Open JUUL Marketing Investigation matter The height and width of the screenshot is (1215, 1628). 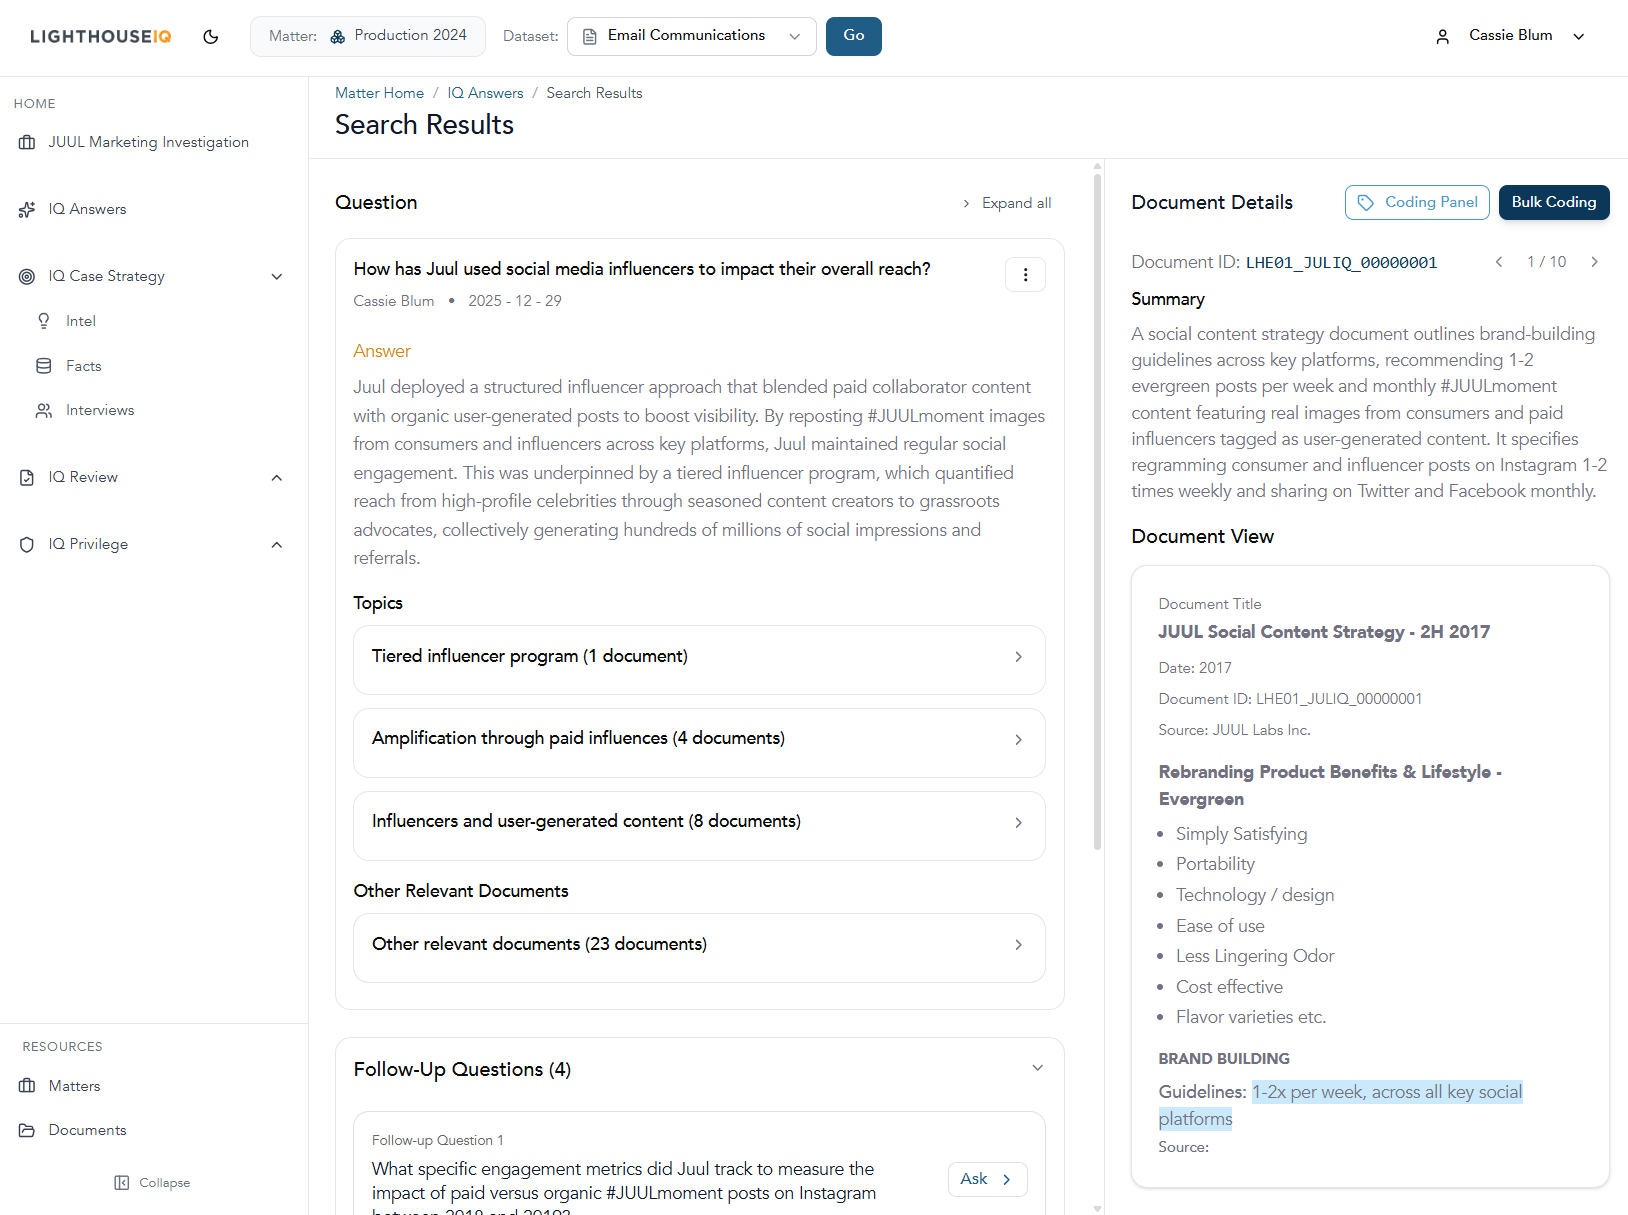pos(148,142)
